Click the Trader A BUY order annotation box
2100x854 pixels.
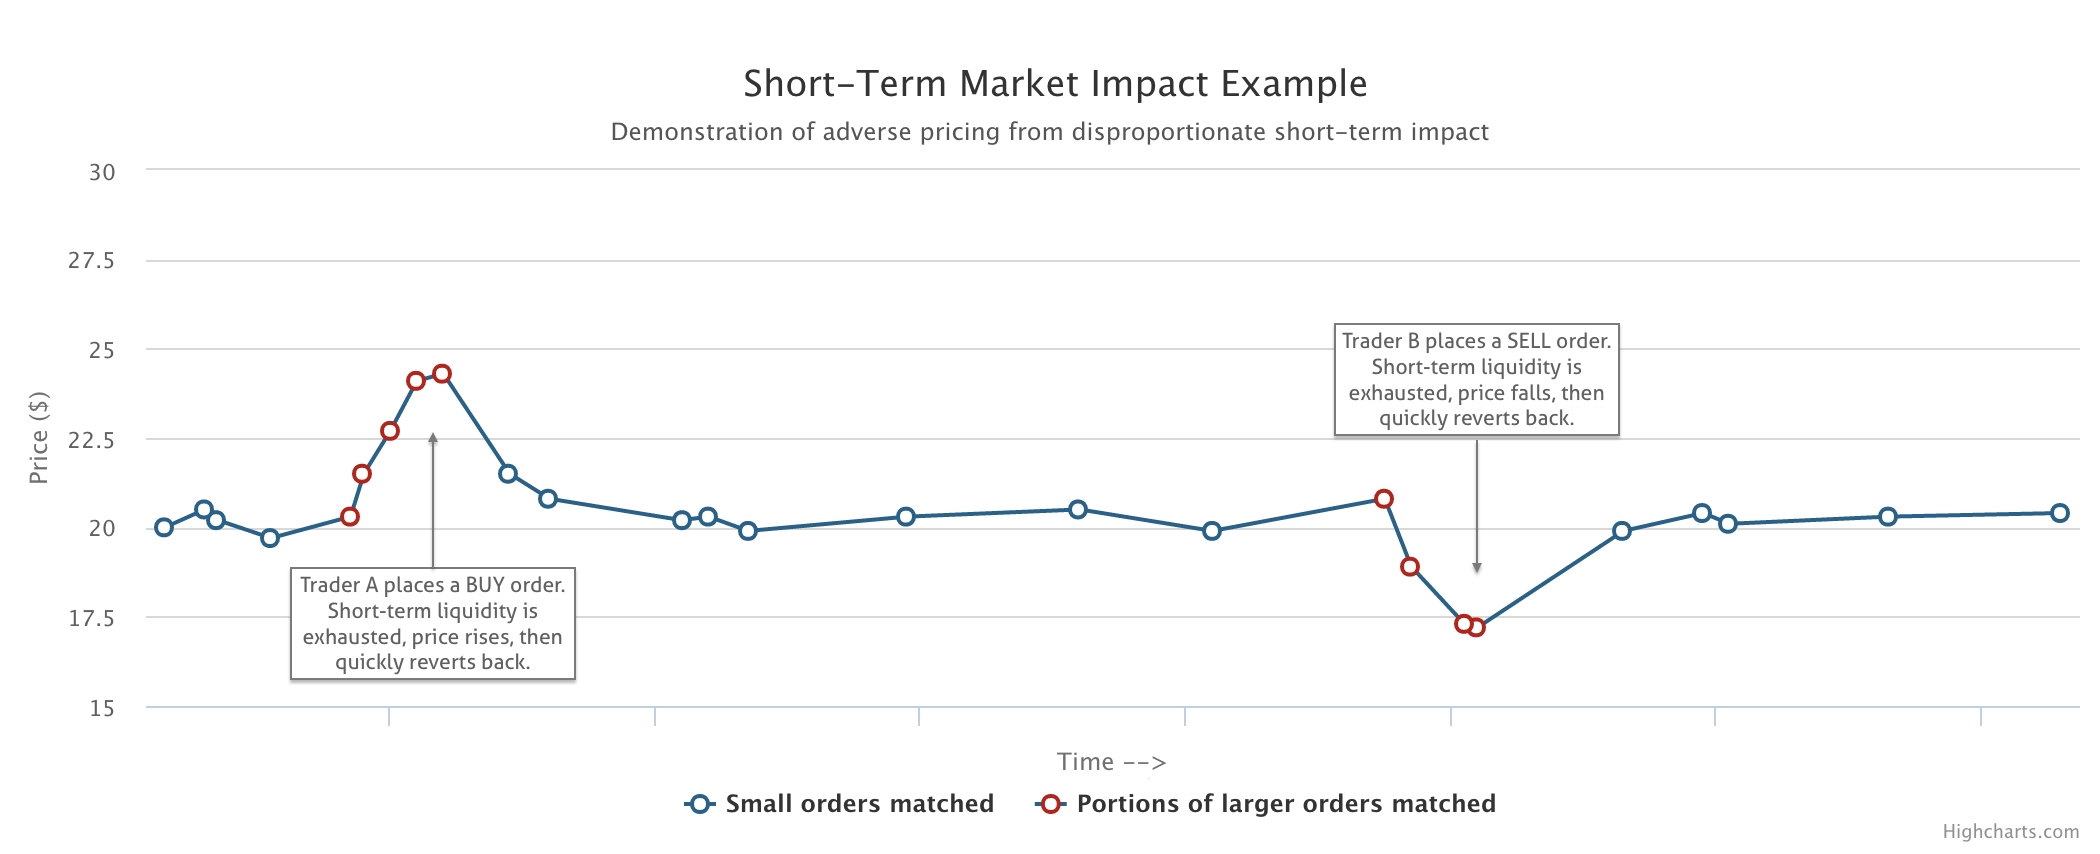pyautogui.click(x=432, y=624)
